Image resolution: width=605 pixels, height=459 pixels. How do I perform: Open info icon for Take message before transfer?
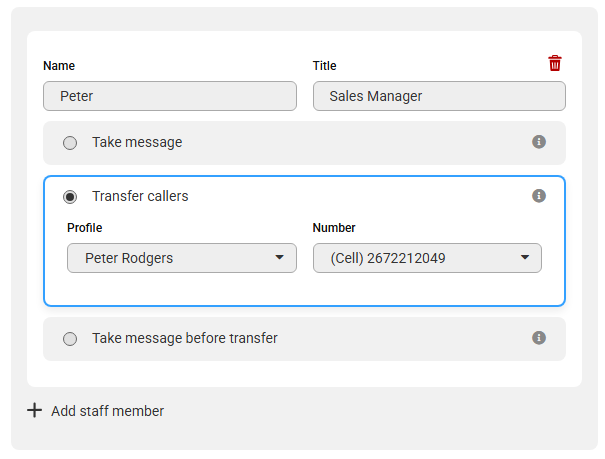539,338
